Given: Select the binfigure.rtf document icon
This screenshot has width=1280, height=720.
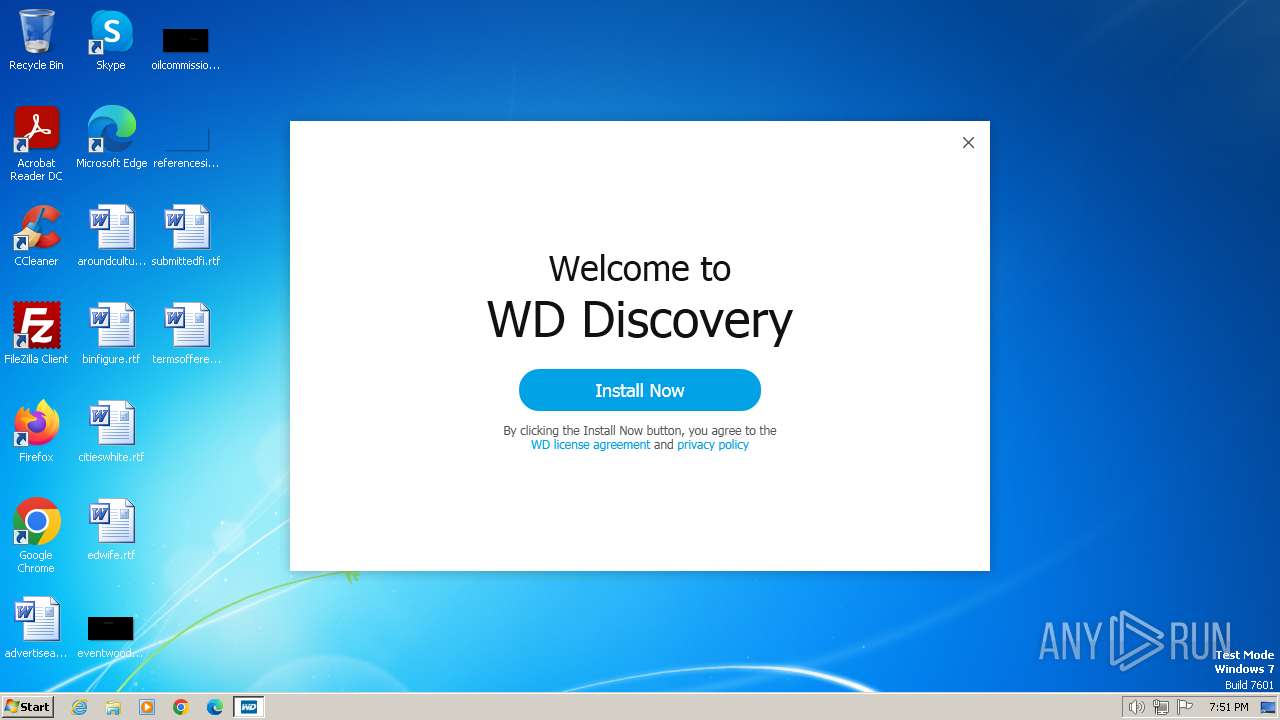Looking at the screenshot, I should pyautogui.click(x=111, y=334).
